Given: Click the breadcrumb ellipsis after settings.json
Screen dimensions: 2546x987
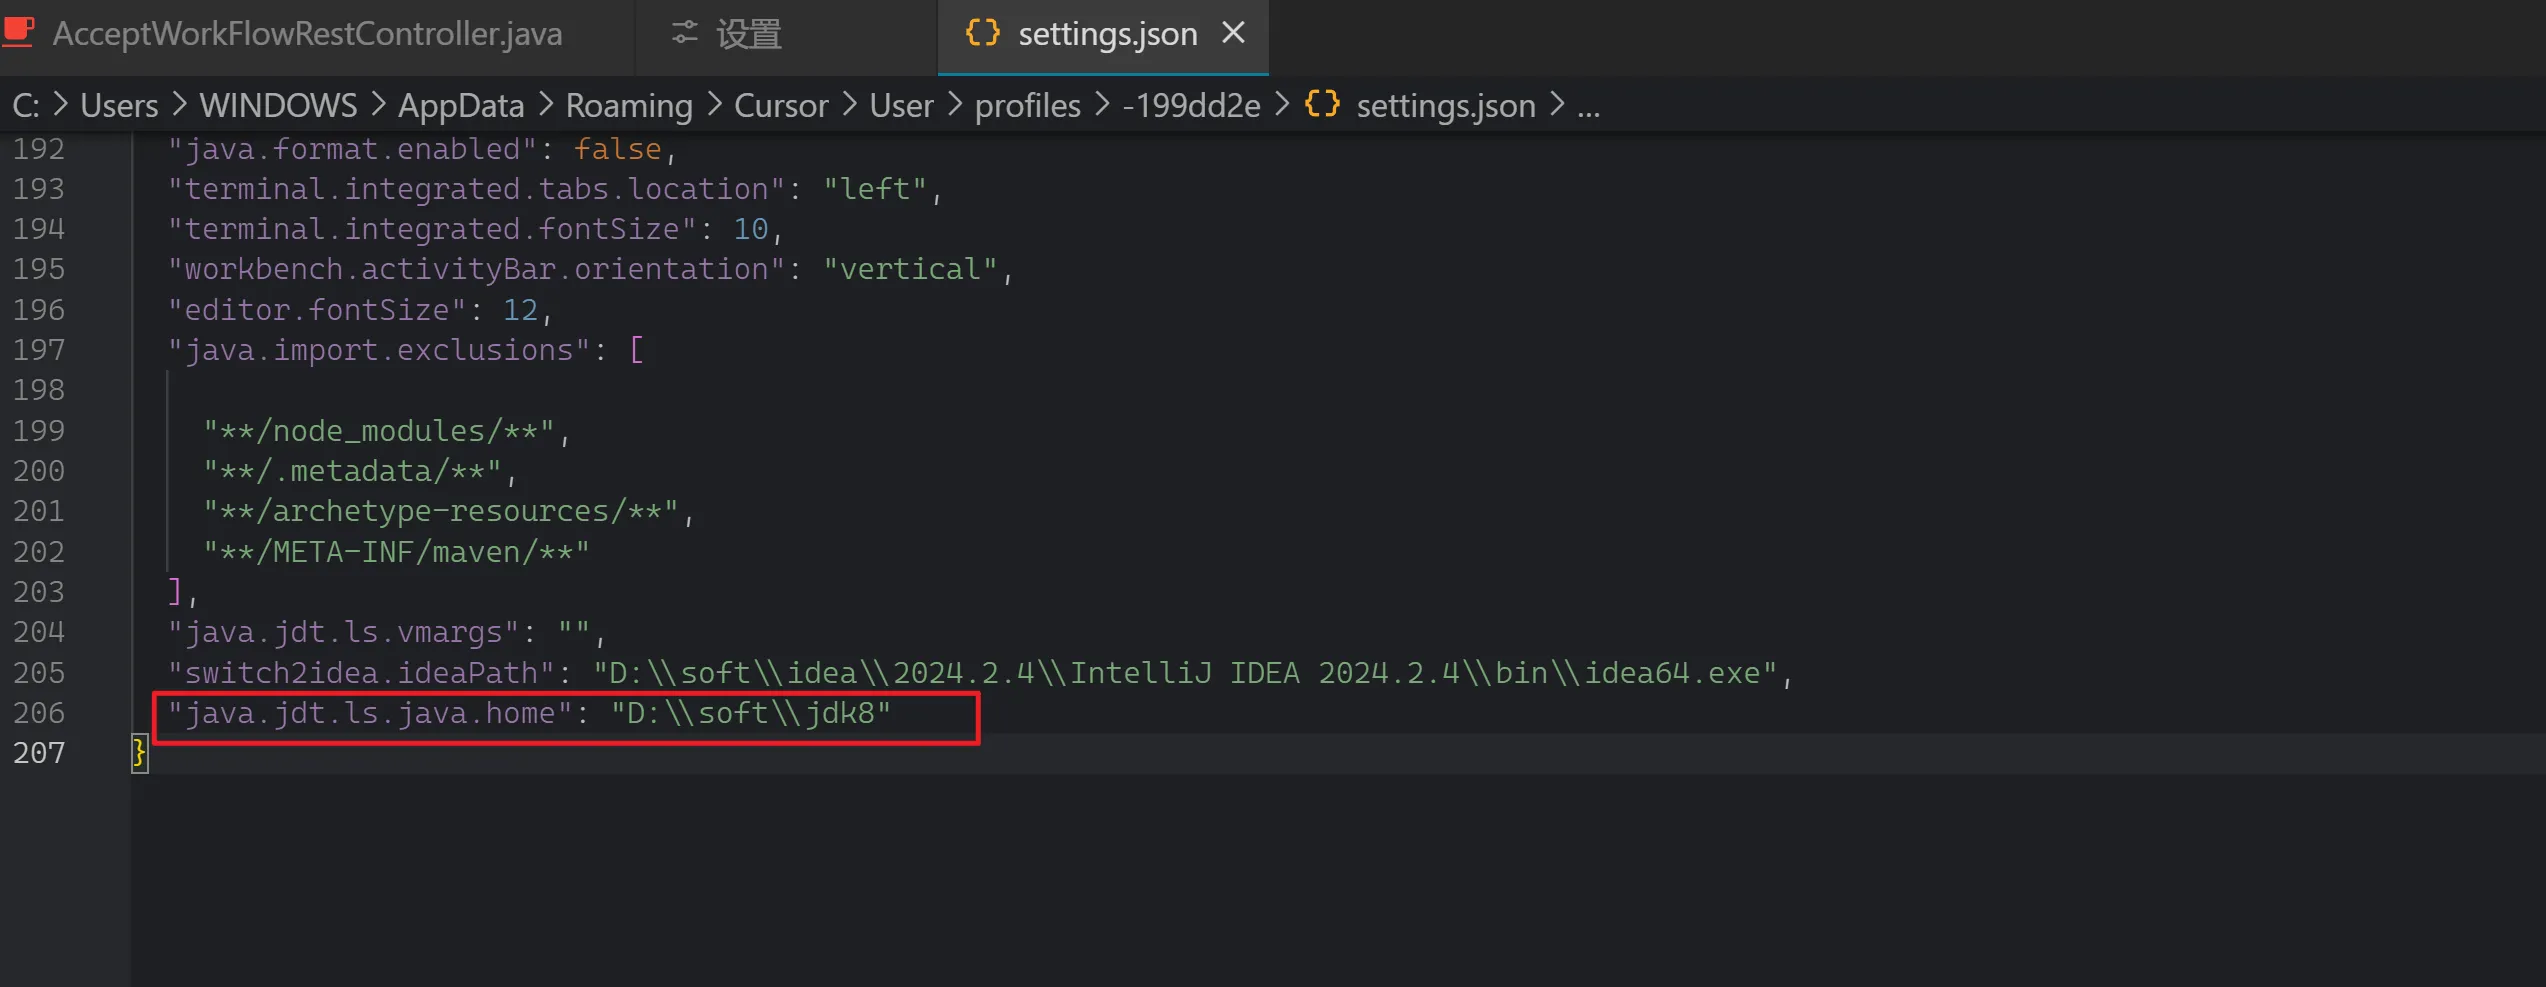Looking at the screenshot, I should [x=1588, y=105].
